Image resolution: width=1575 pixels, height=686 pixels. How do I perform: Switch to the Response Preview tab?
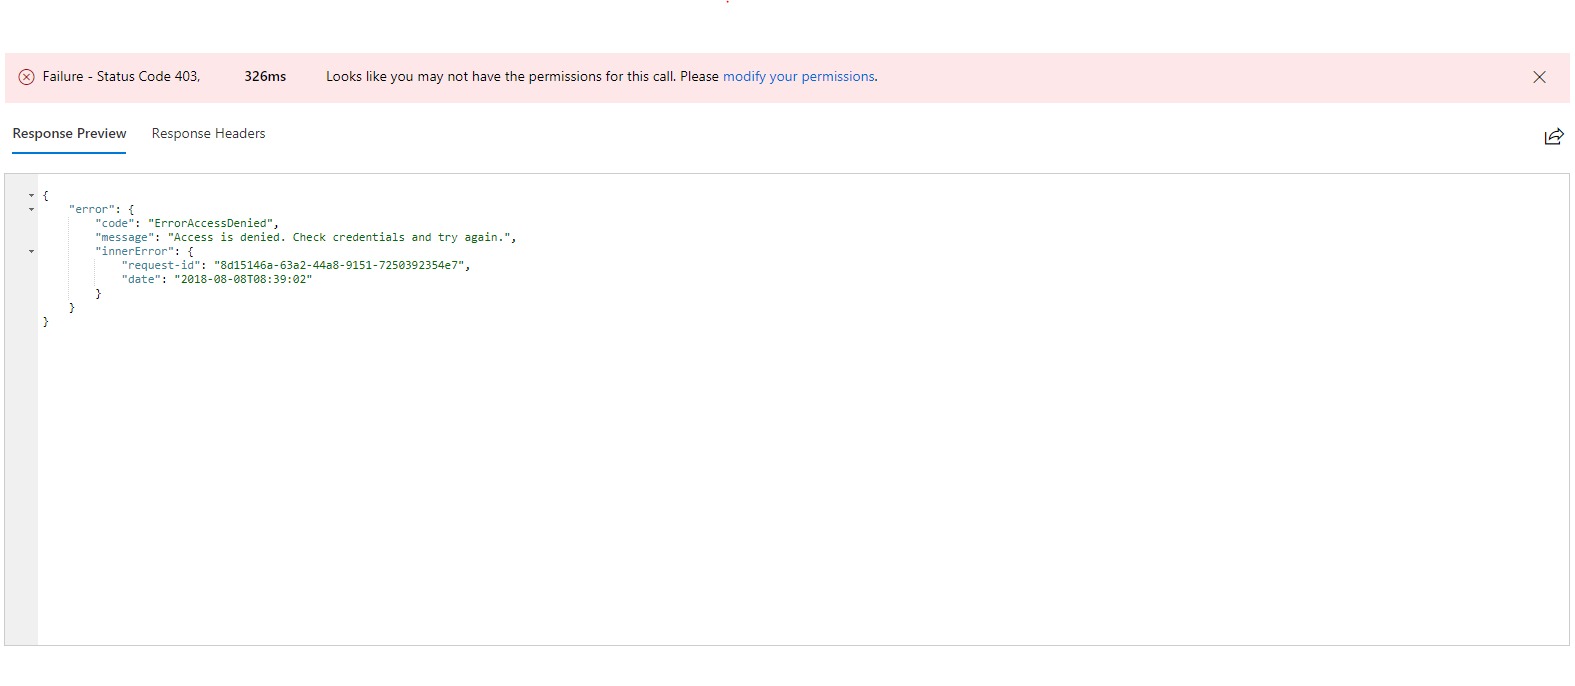(69, 134)
